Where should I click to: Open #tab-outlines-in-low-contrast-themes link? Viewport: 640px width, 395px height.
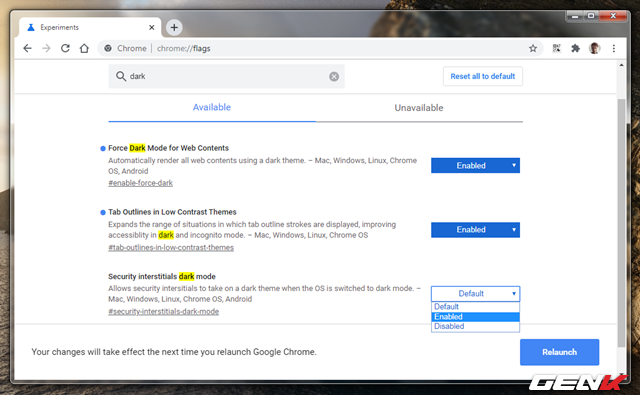tap(171, 247)
